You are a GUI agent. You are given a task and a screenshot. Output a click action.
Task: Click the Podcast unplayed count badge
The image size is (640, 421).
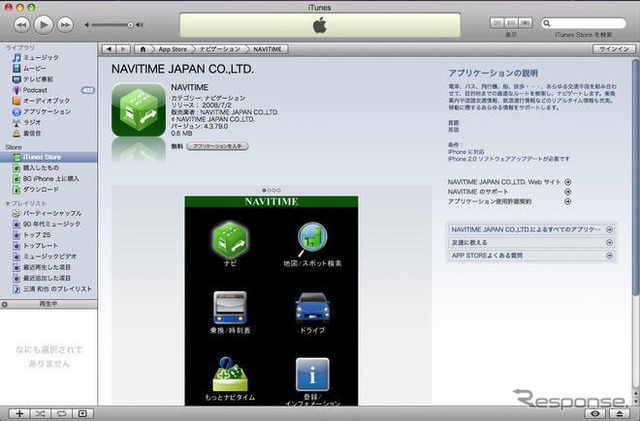coord(87,90)
